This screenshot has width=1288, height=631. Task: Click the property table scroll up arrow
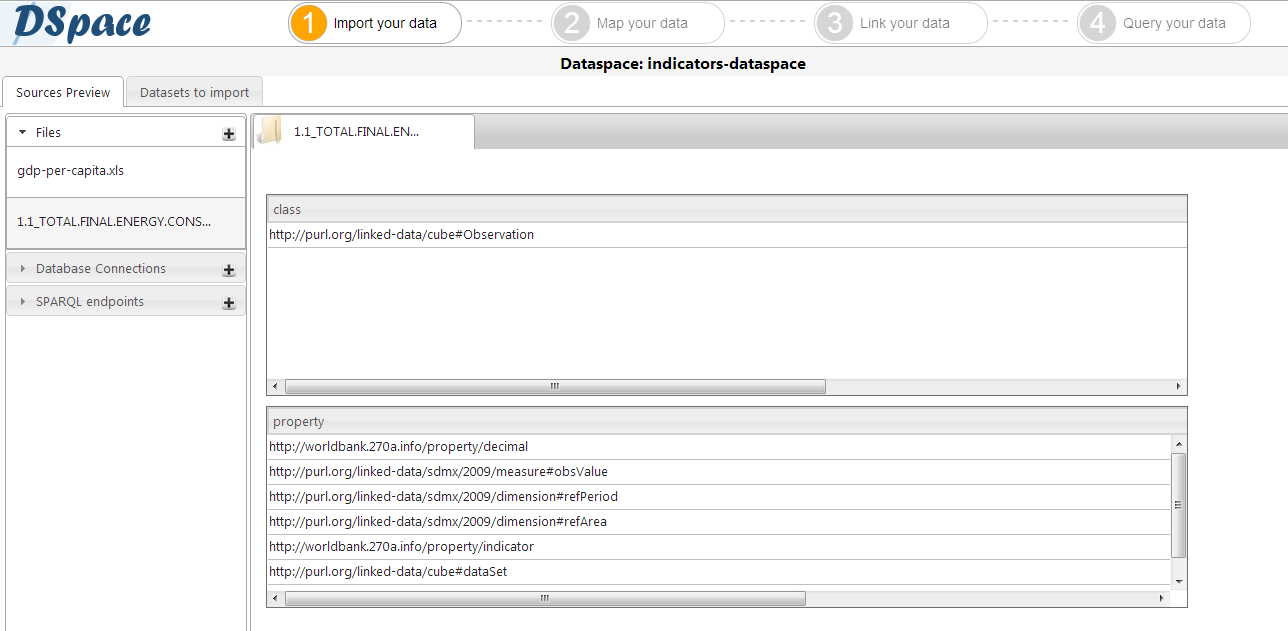click(1179, 444)
